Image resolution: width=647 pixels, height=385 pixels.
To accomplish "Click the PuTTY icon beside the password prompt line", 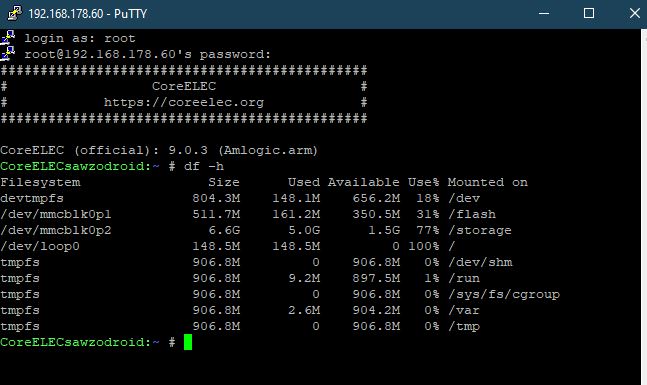I will pos(8,54).
